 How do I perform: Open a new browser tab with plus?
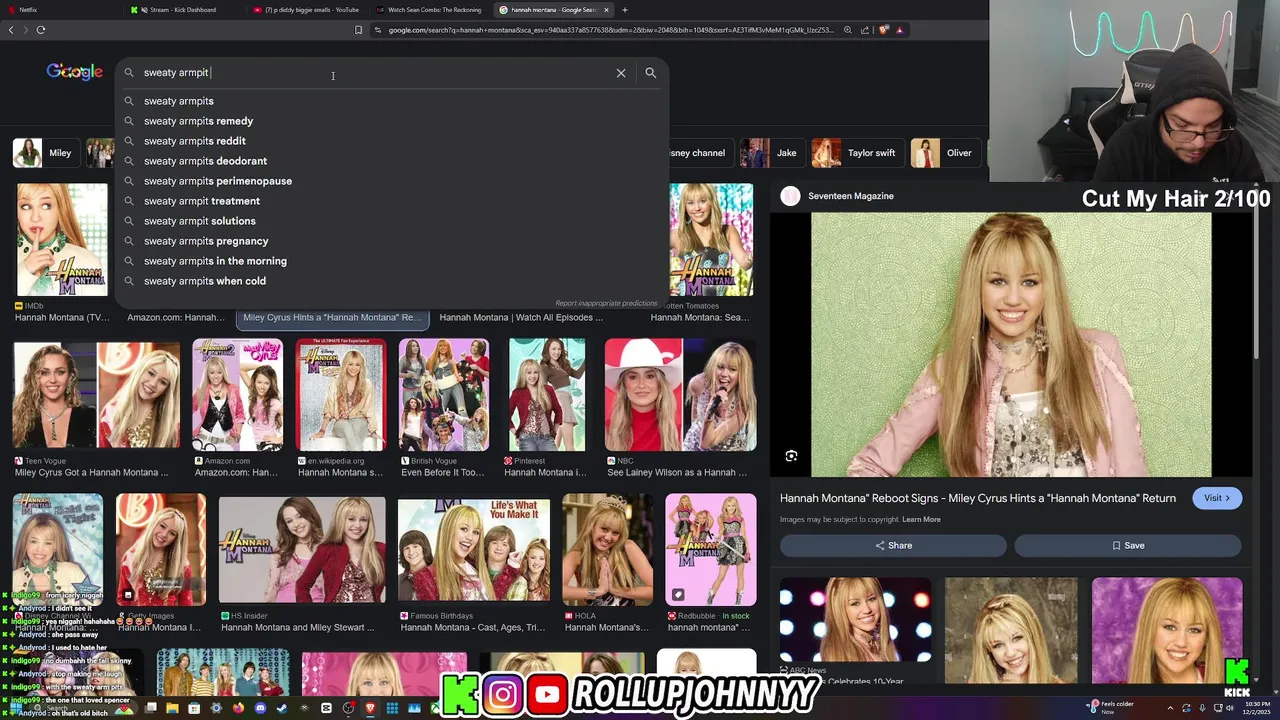[x=625, y=10]
